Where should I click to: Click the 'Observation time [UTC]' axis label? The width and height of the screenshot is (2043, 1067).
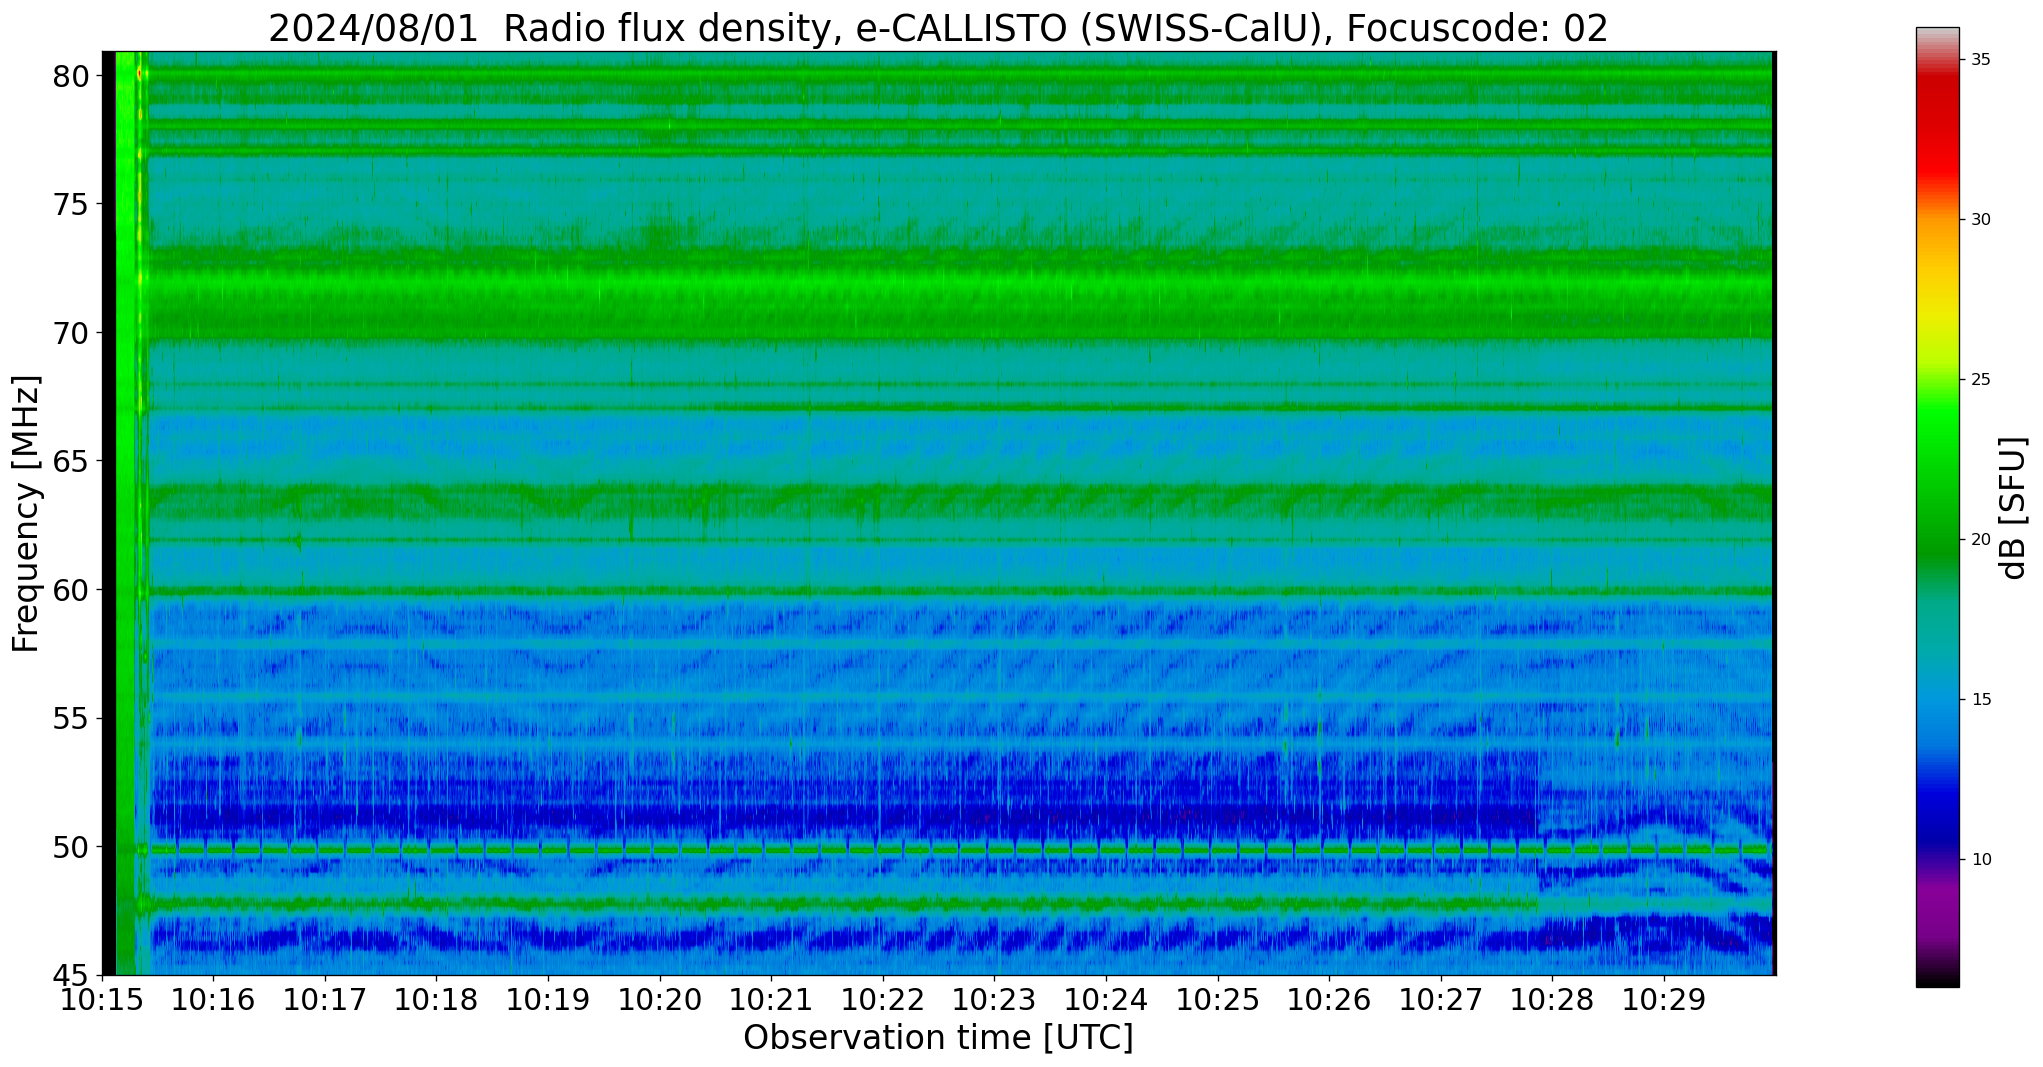(x=938, y=1038)
